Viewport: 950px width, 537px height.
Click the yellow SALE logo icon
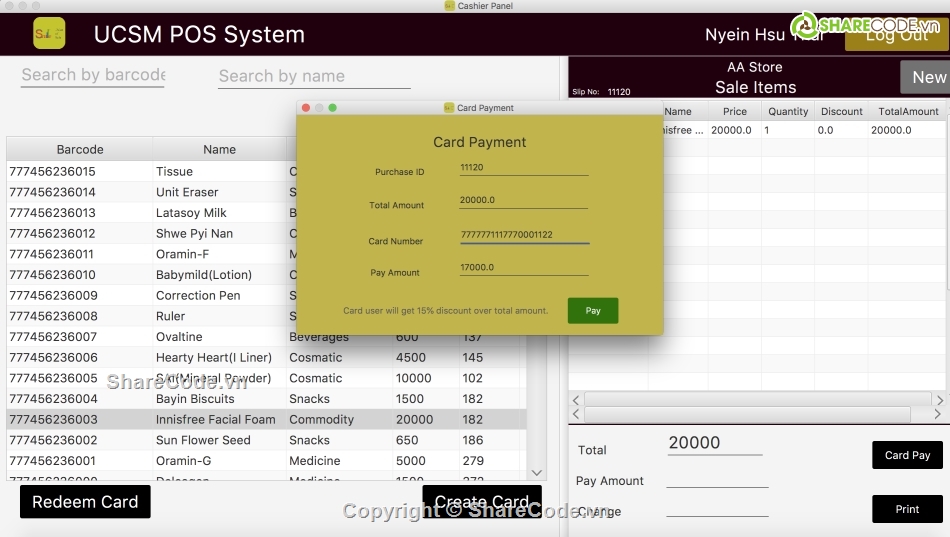click(x=49, y=34)
